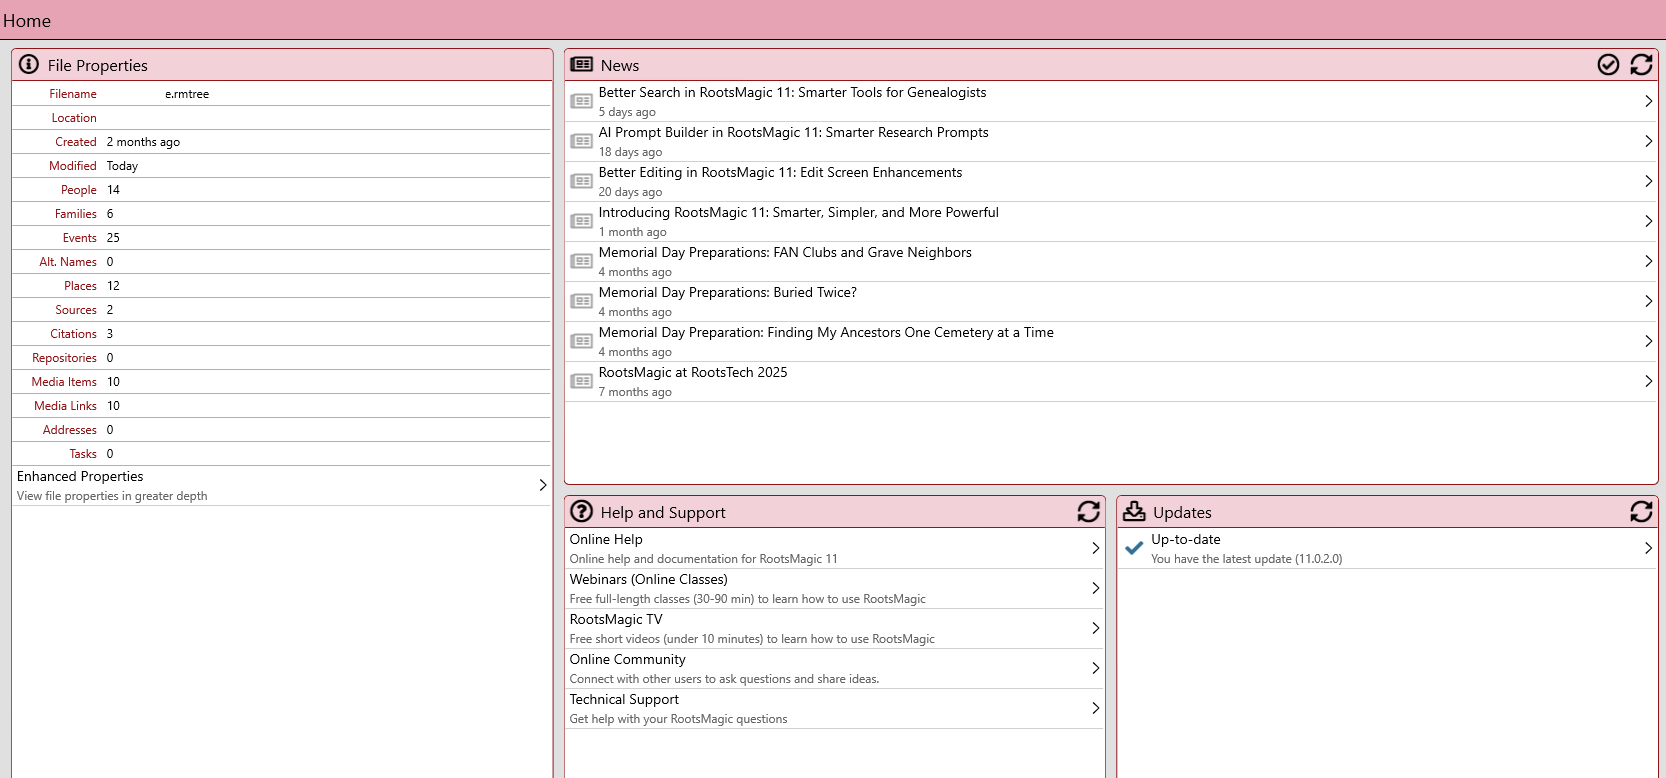This screenshot has height=778, width=1666.
Task: Click the Events count 25
Action: pos(113,238)
